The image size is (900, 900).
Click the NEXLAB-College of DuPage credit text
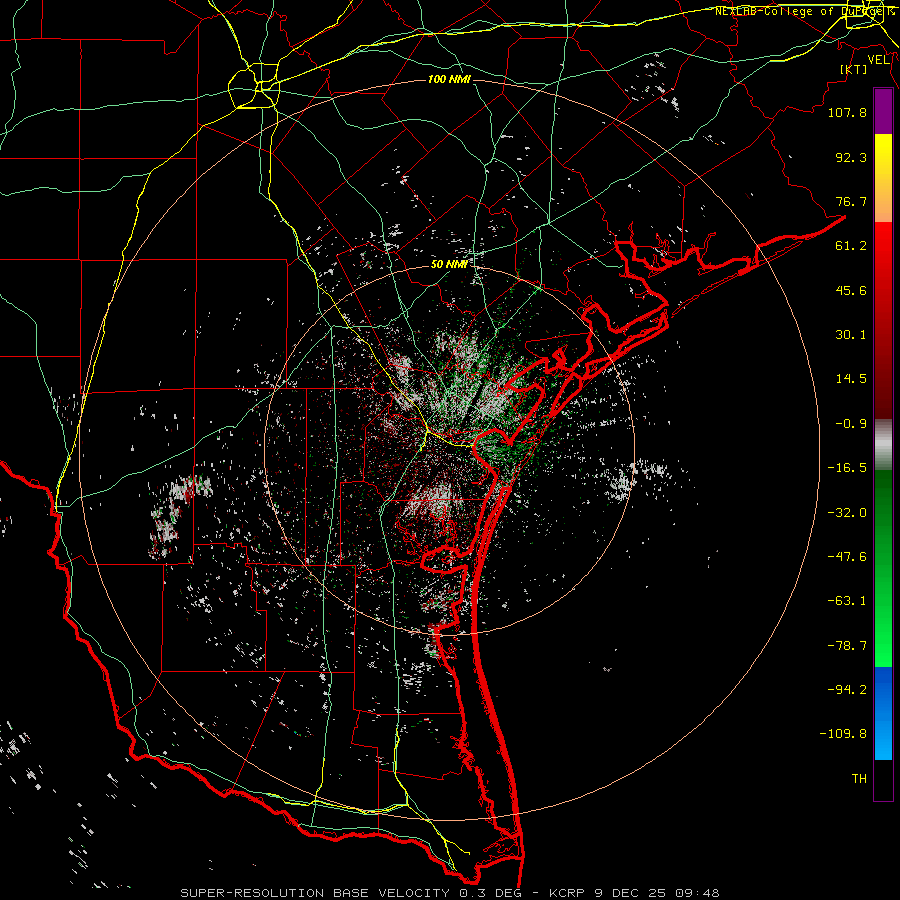click(x=804, y=11)
